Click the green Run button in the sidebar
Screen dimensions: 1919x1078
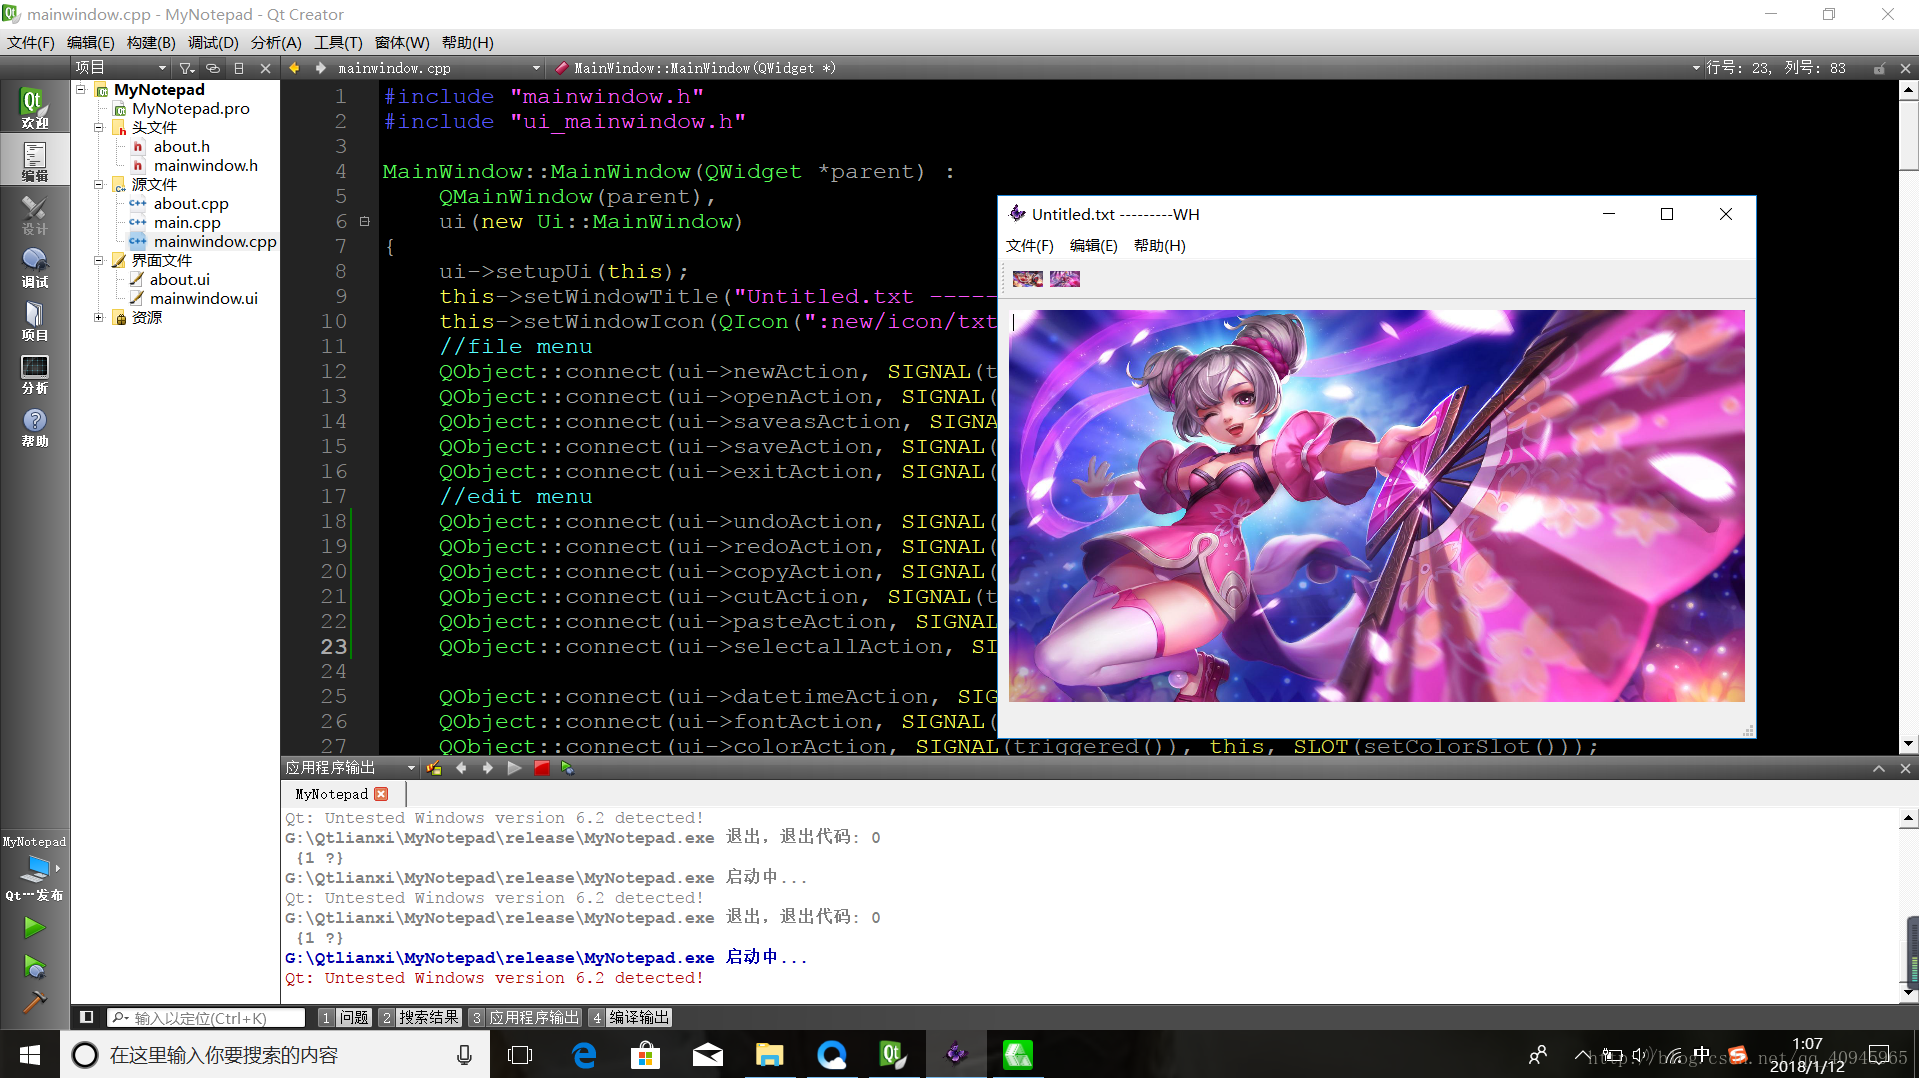[x=34, y=928]
